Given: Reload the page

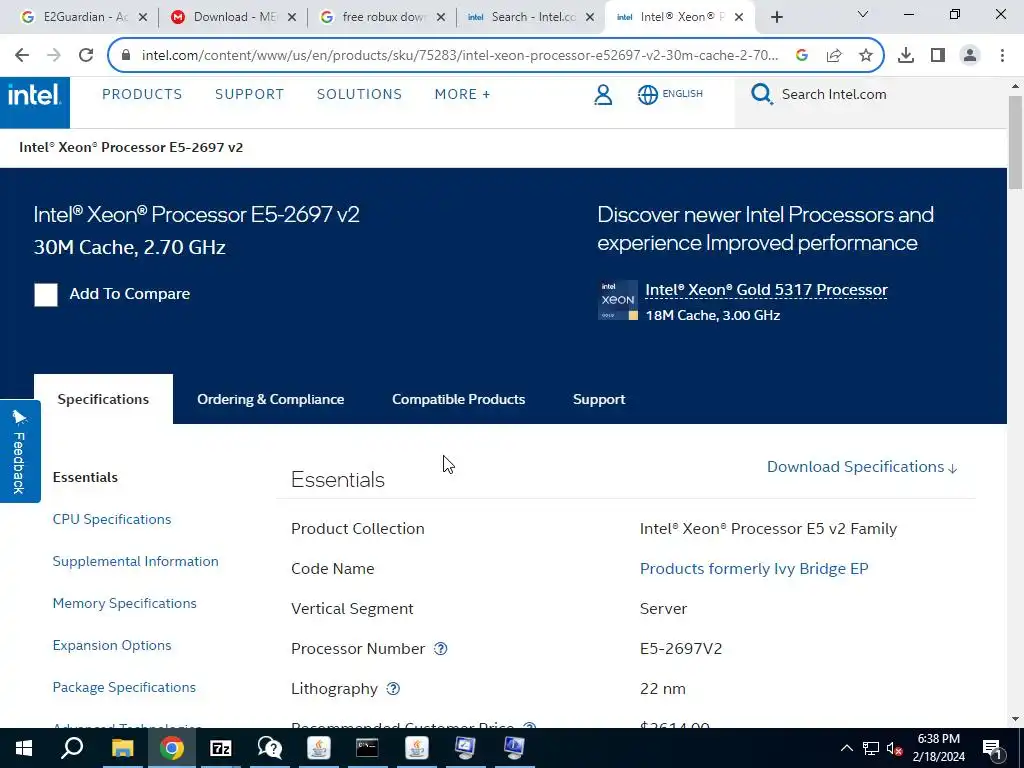Looking at the screenshot, I should pos(86,56).
